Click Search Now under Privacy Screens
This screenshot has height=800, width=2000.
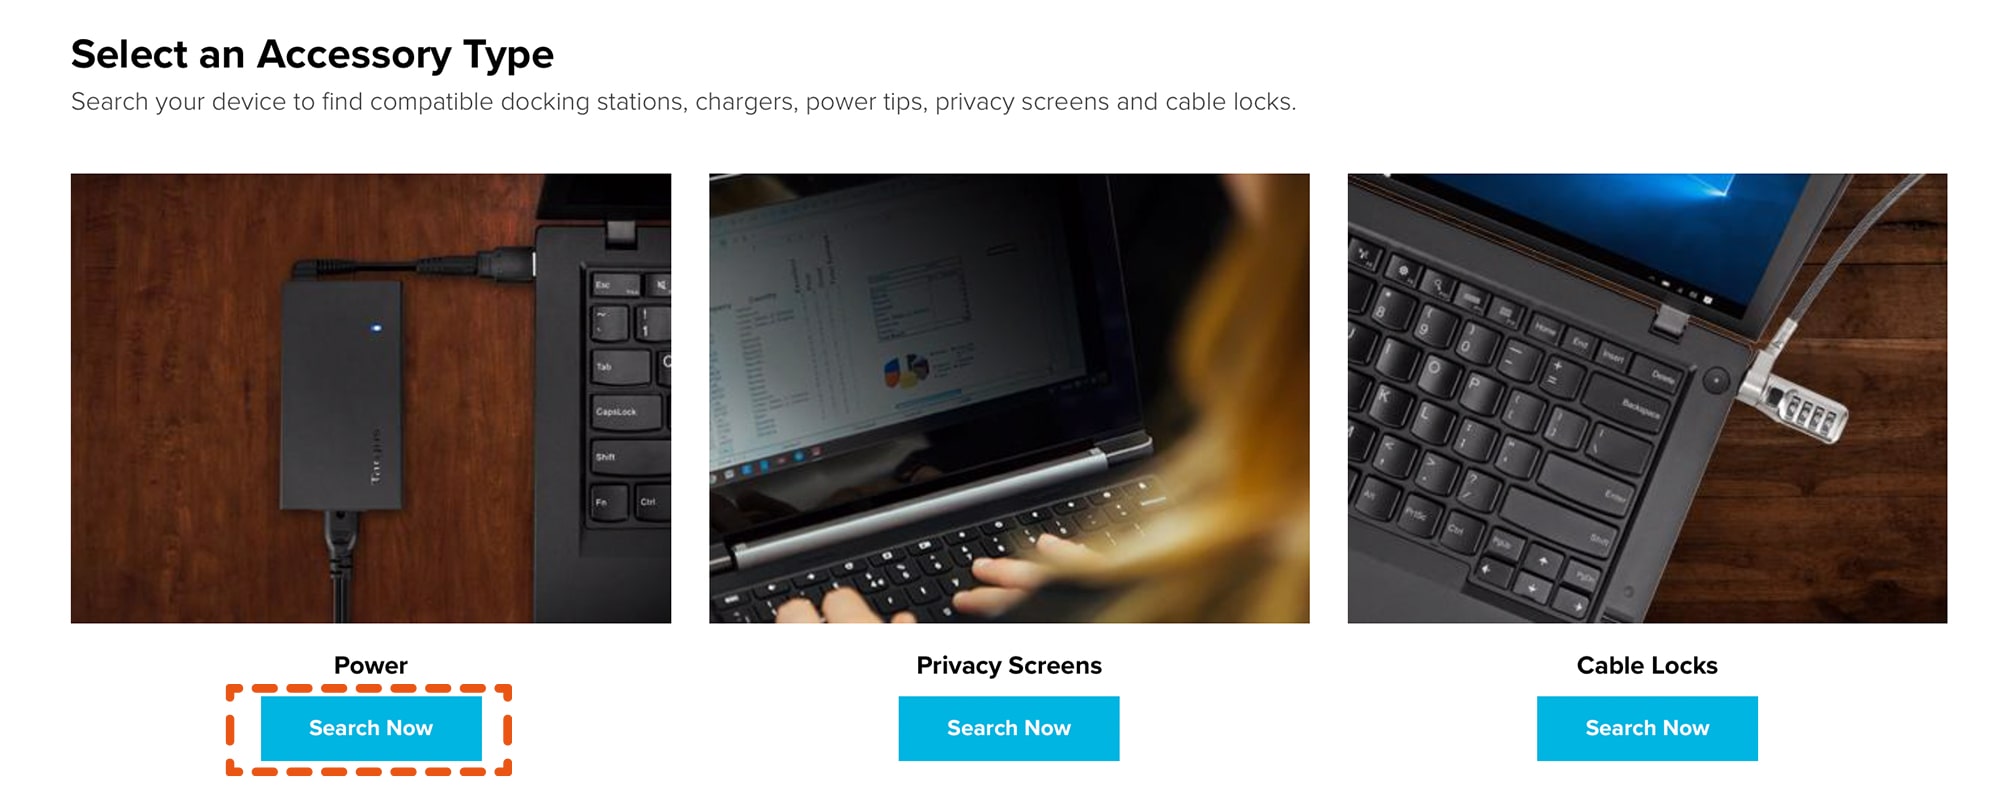click(1009, 728)
